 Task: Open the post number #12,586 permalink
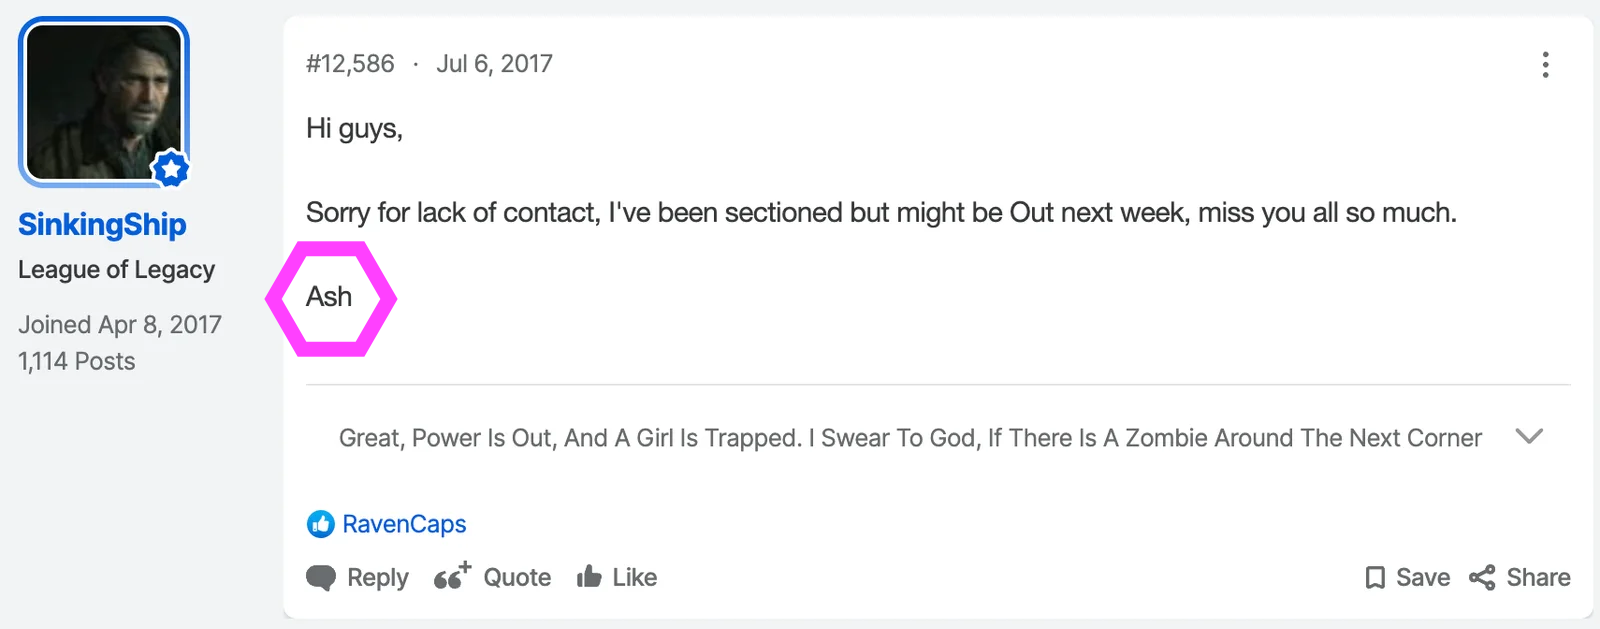click(350, 64)
